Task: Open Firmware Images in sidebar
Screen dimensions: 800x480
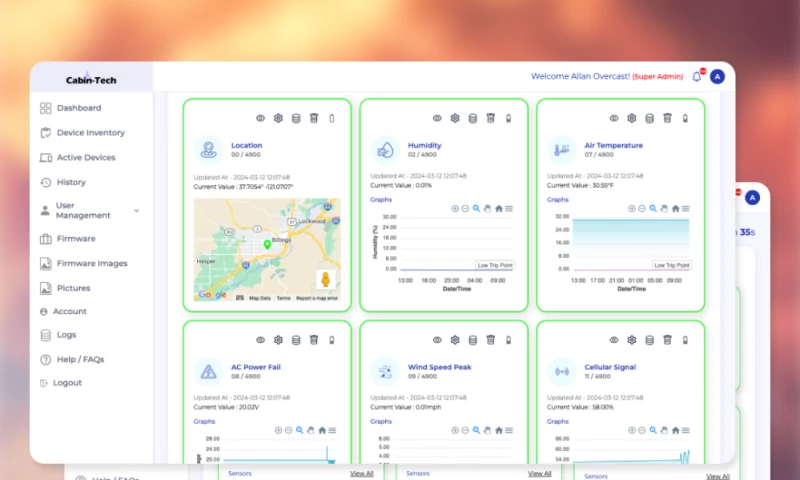Action: (91, 264)
